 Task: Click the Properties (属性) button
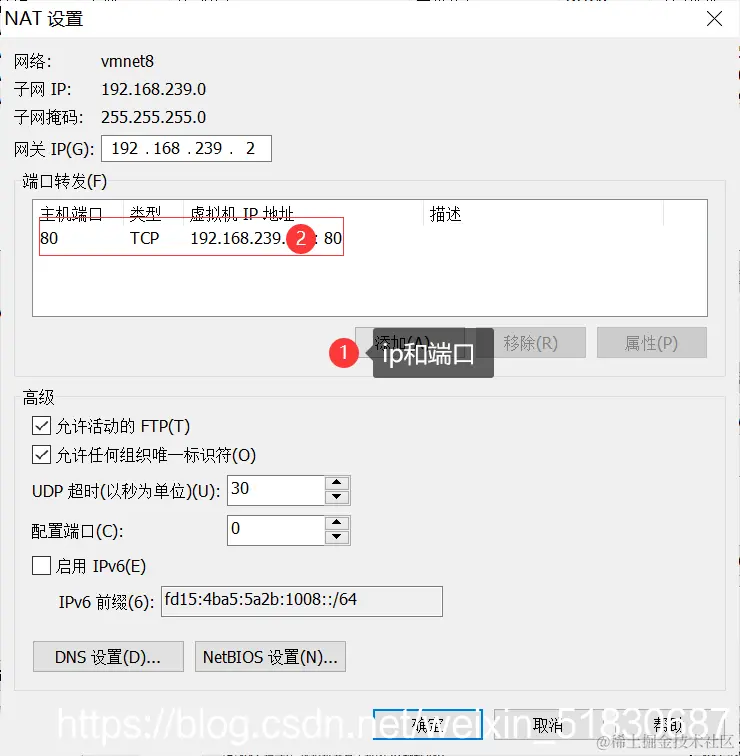pyautogui.click(x=652, y=343)
